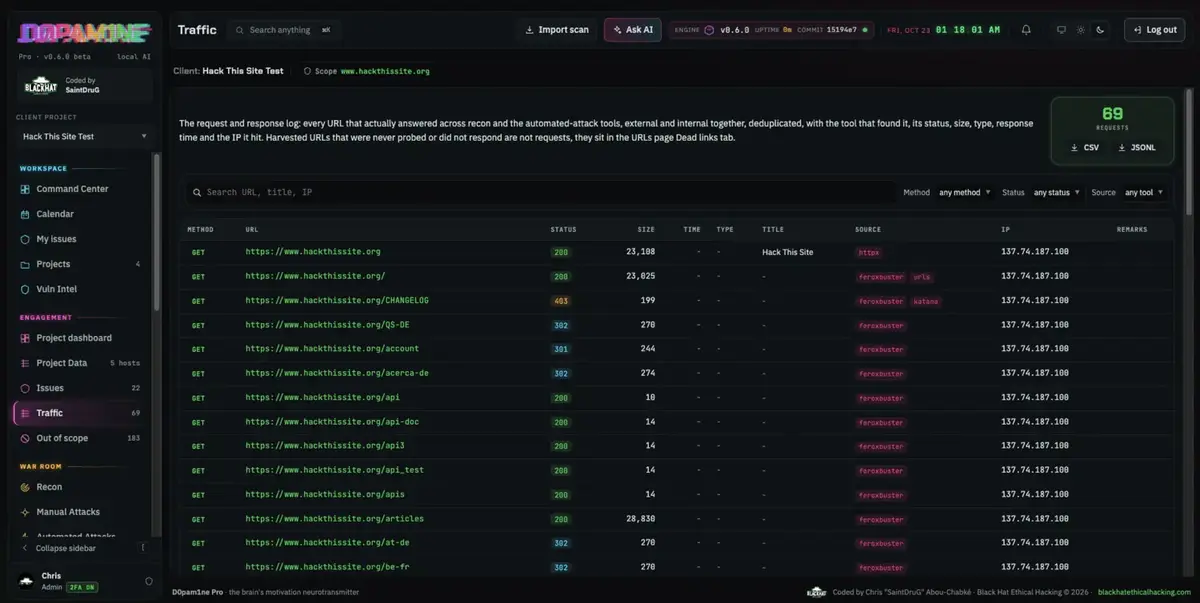Switch to dark theme moon icon
The width and height of the screenshot is (1200, 603).
point(1100,30)
